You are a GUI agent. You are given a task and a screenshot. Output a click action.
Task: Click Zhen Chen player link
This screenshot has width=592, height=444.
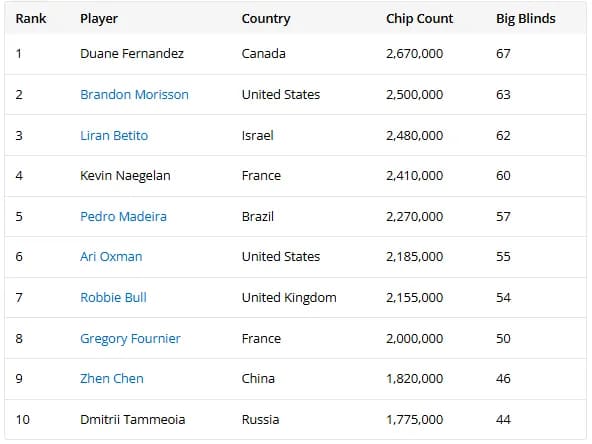(111, 378)
